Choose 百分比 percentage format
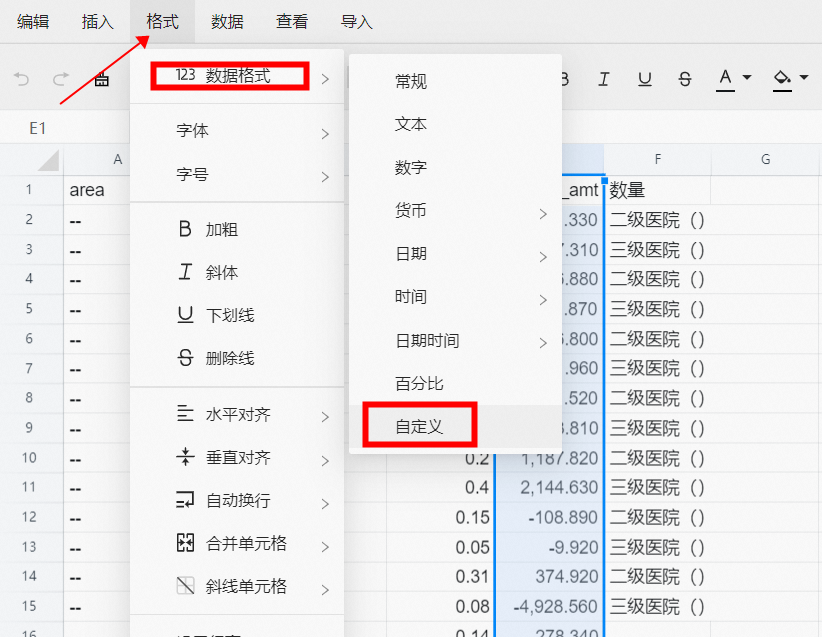 point(420,383)
